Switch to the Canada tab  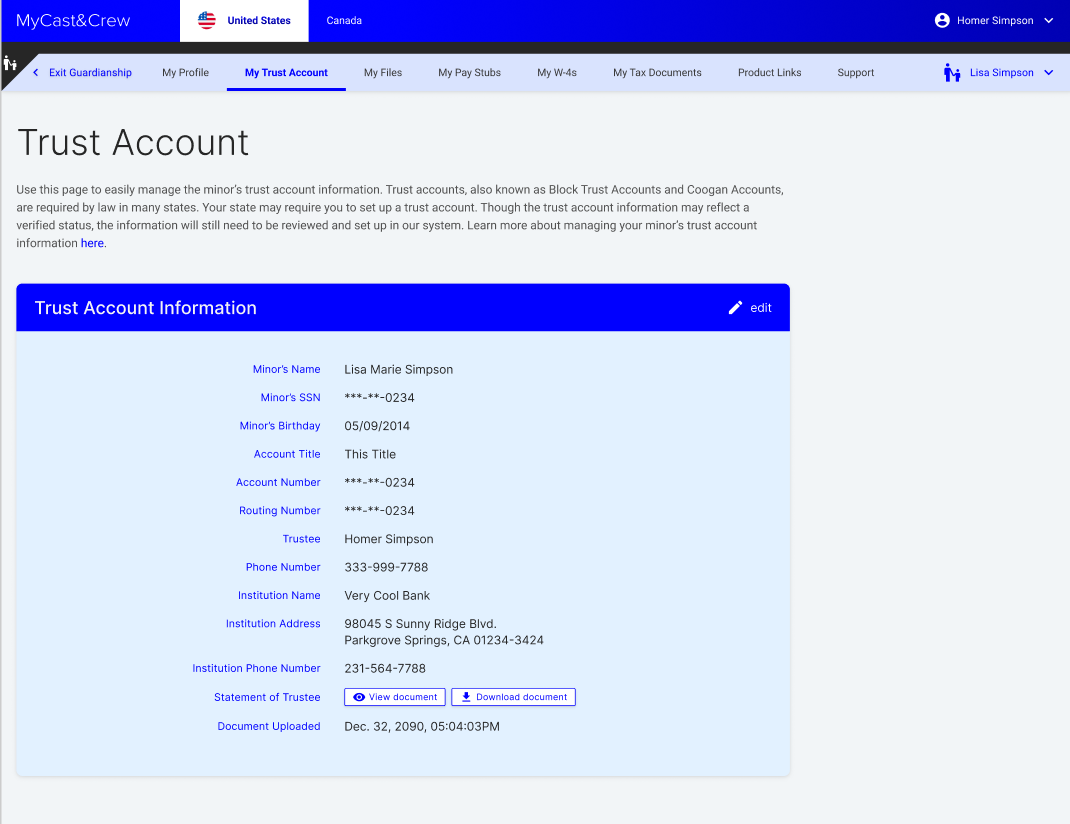pyautogui.click(x=344, y=20)
